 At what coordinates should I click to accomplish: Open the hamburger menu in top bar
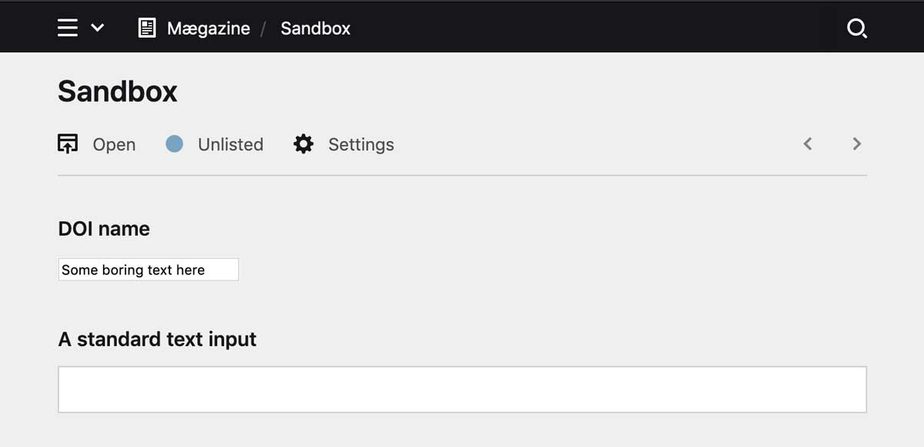point(68,28)
